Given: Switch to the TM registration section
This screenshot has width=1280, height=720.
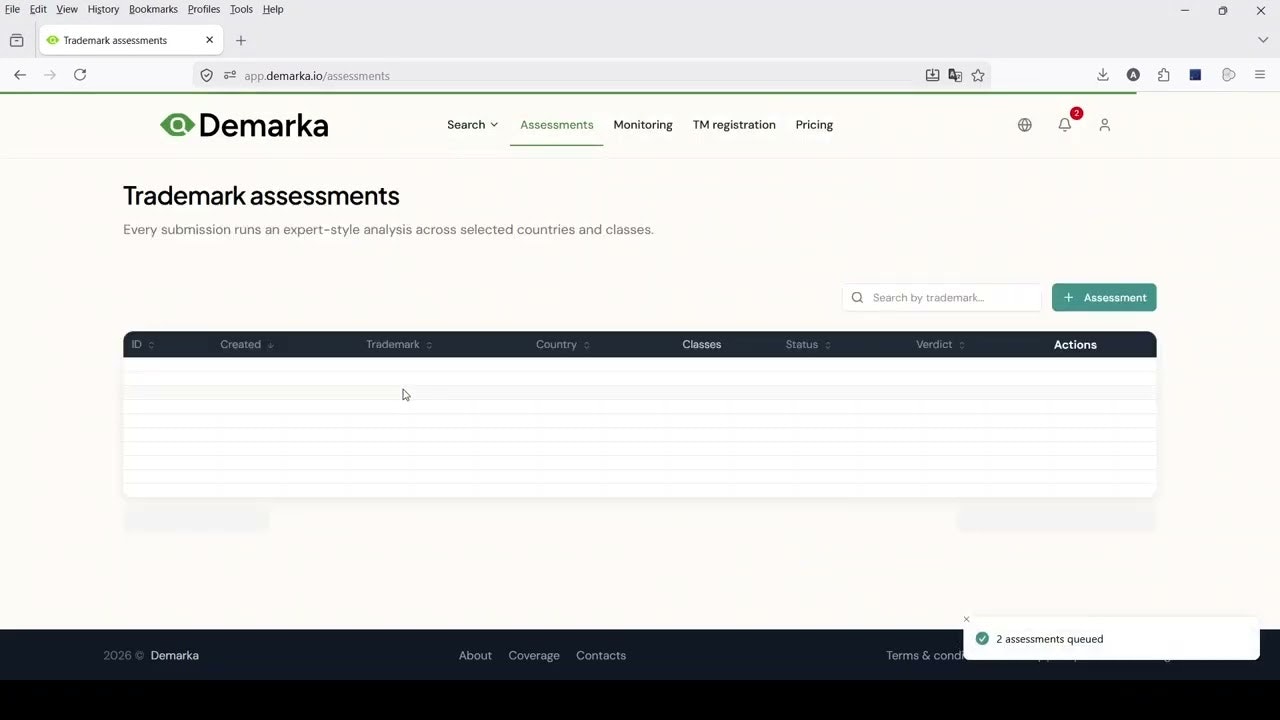Looking at the screenshot, I should point(734,124).
